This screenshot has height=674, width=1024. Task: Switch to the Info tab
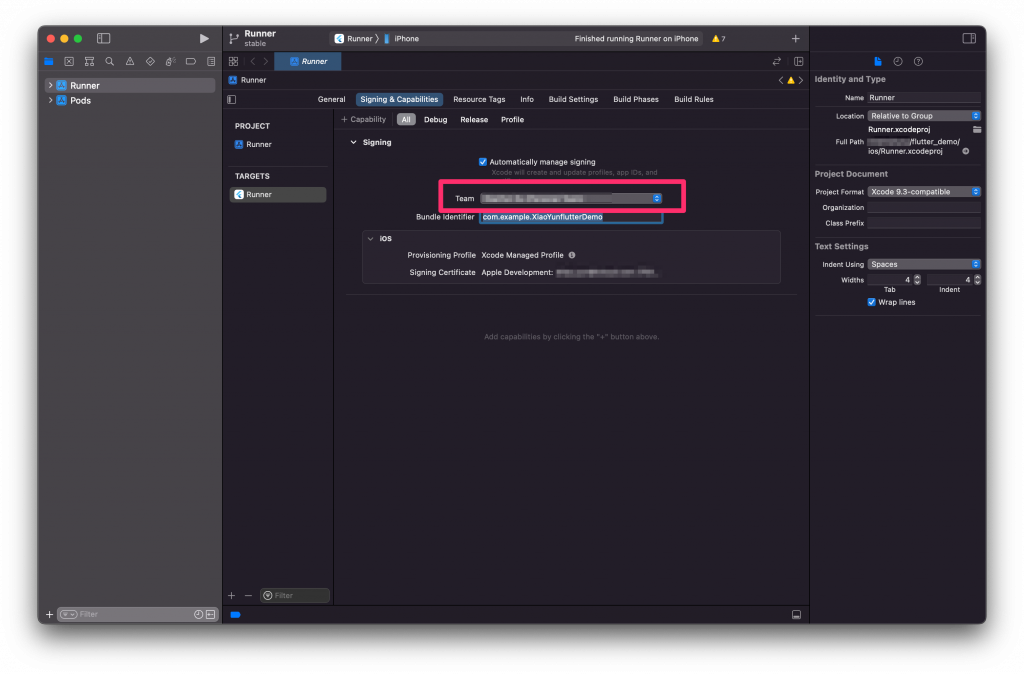tap(526, 99)
